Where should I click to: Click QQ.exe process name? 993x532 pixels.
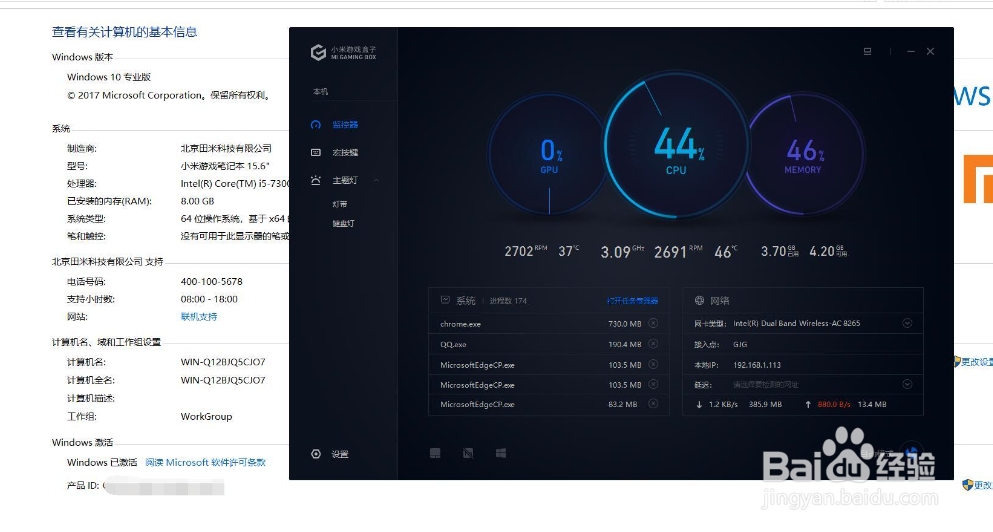[453, 345]
